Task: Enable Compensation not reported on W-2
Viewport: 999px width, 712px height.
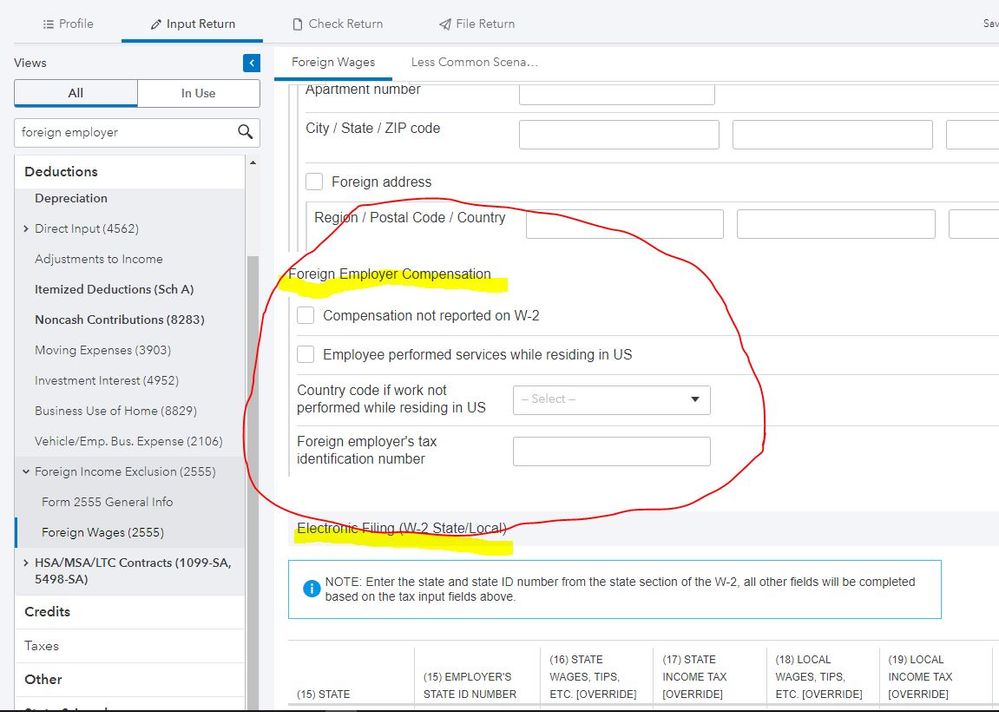Action: coord(306,316)
